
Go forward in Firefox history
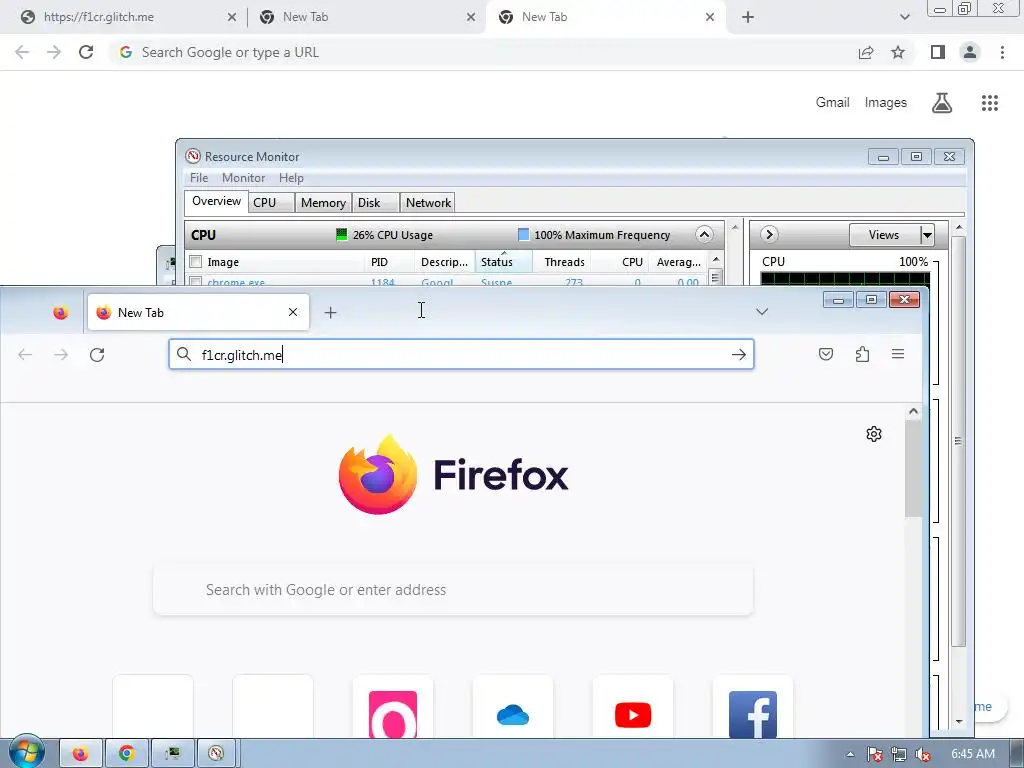(61, 355)
